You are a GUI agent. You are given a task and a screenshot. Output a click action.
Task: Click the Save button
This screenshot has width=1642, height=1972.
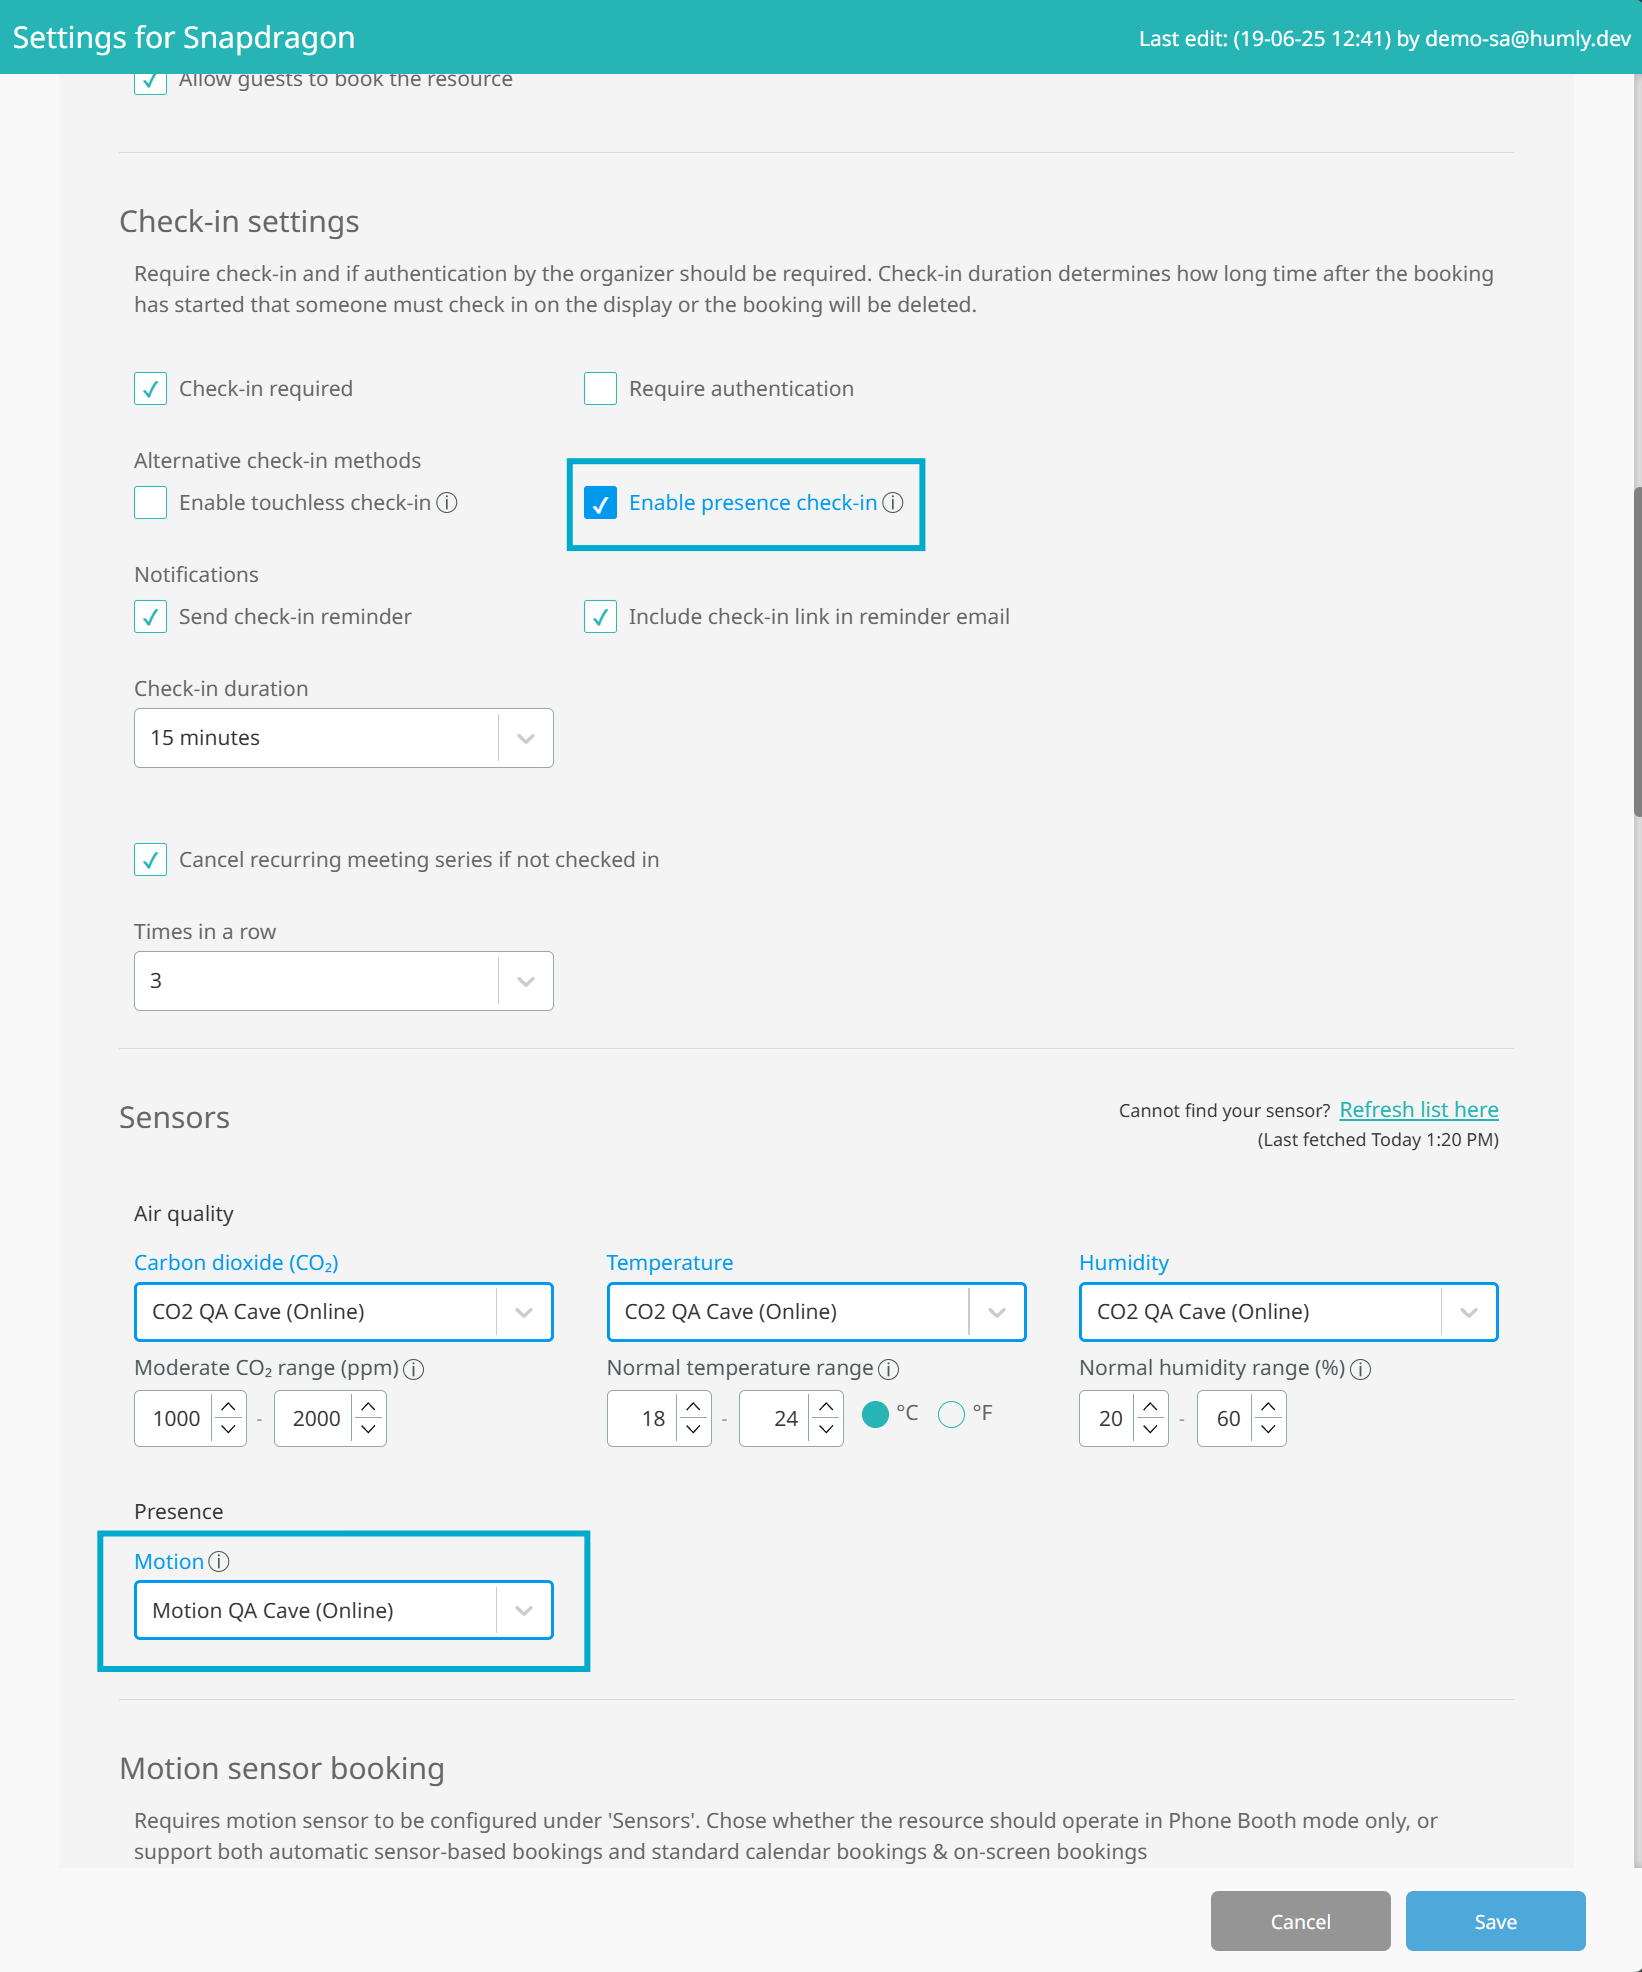1495,1921
